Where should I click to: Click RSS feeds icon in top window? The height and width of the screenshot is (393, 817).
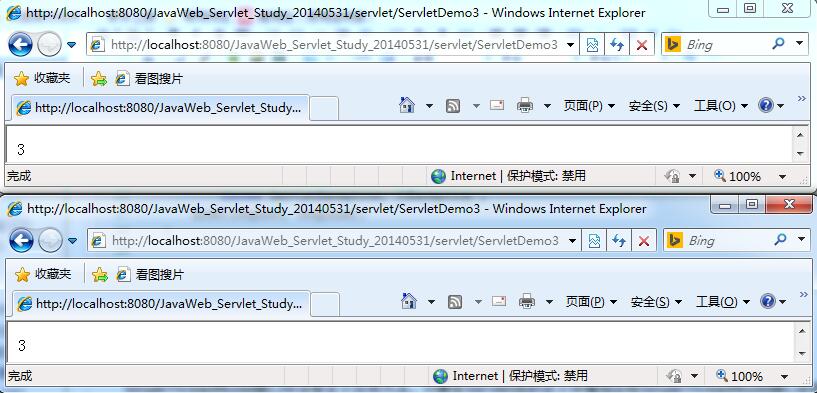tap(453, 106)
